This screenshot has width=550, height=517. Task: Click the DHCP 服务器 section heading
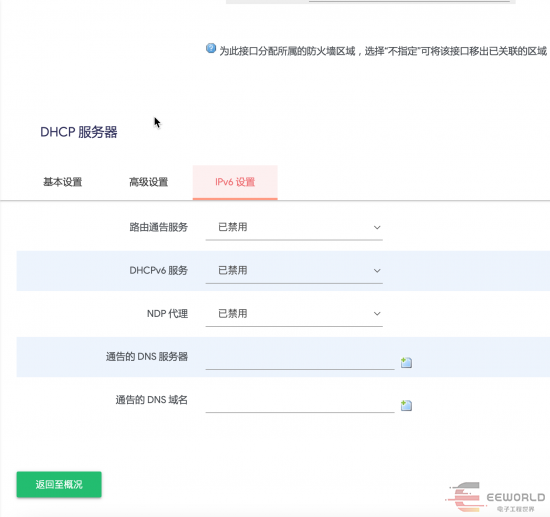click(x=79, y=132)
